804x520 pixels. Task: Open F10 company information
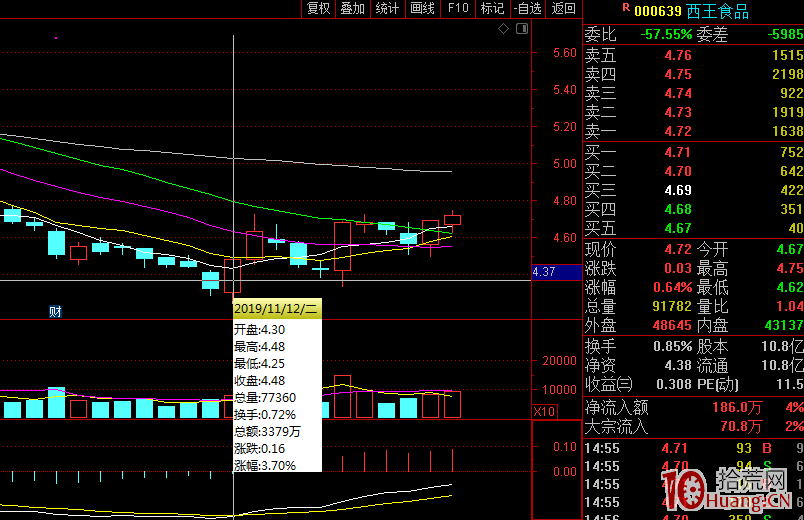[458, 8]
